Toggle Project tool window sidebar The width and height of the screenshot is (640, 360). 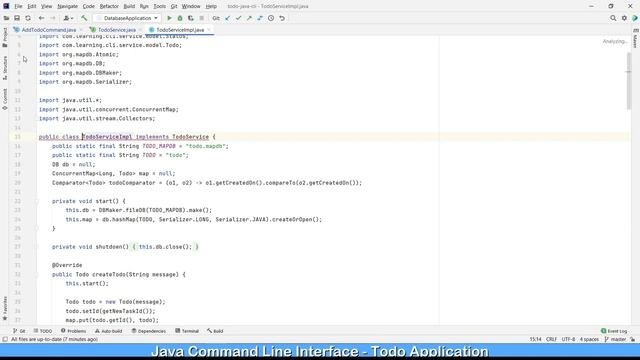coord(5,37)
